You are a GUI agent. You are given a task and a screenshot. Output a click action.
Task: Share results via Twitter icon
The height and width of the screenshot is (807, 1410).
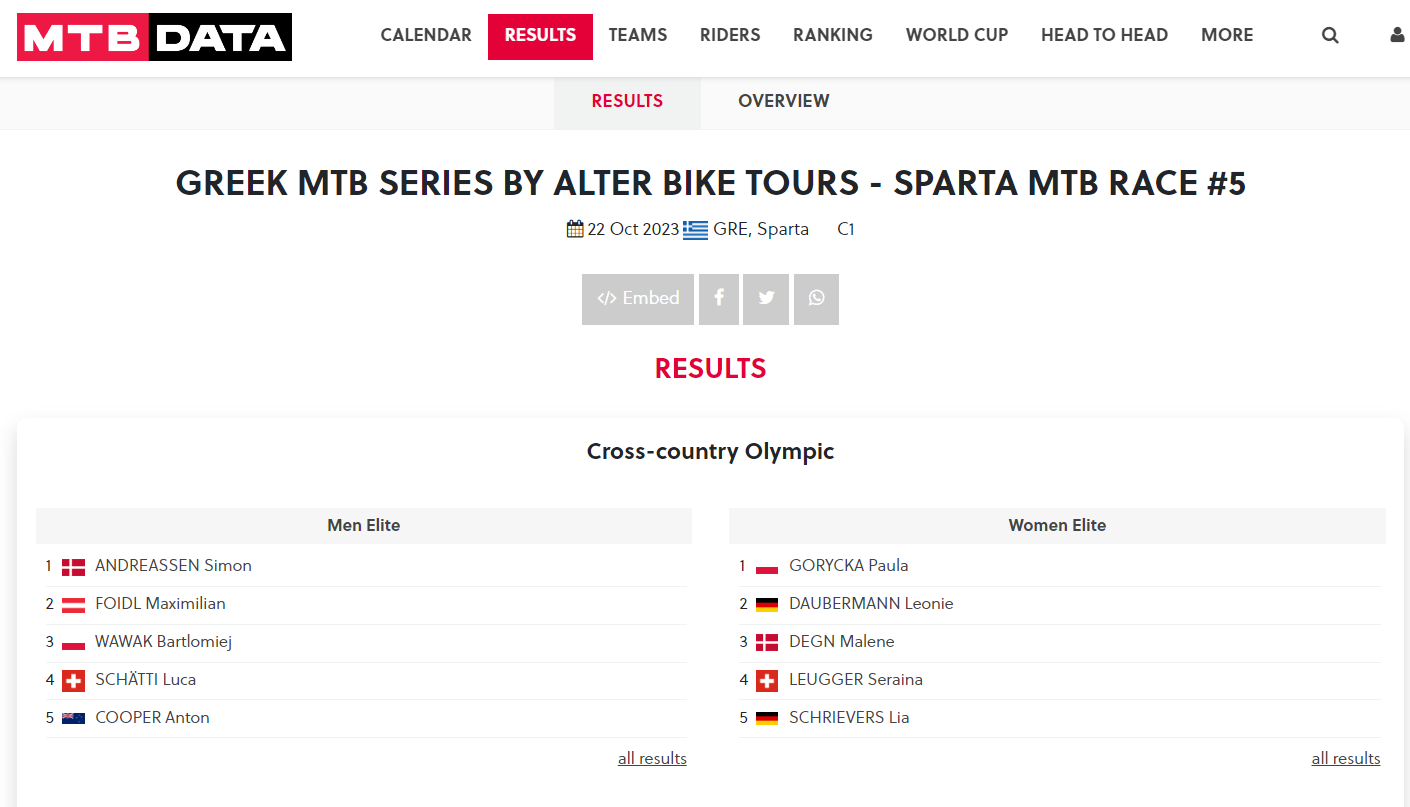766,299
